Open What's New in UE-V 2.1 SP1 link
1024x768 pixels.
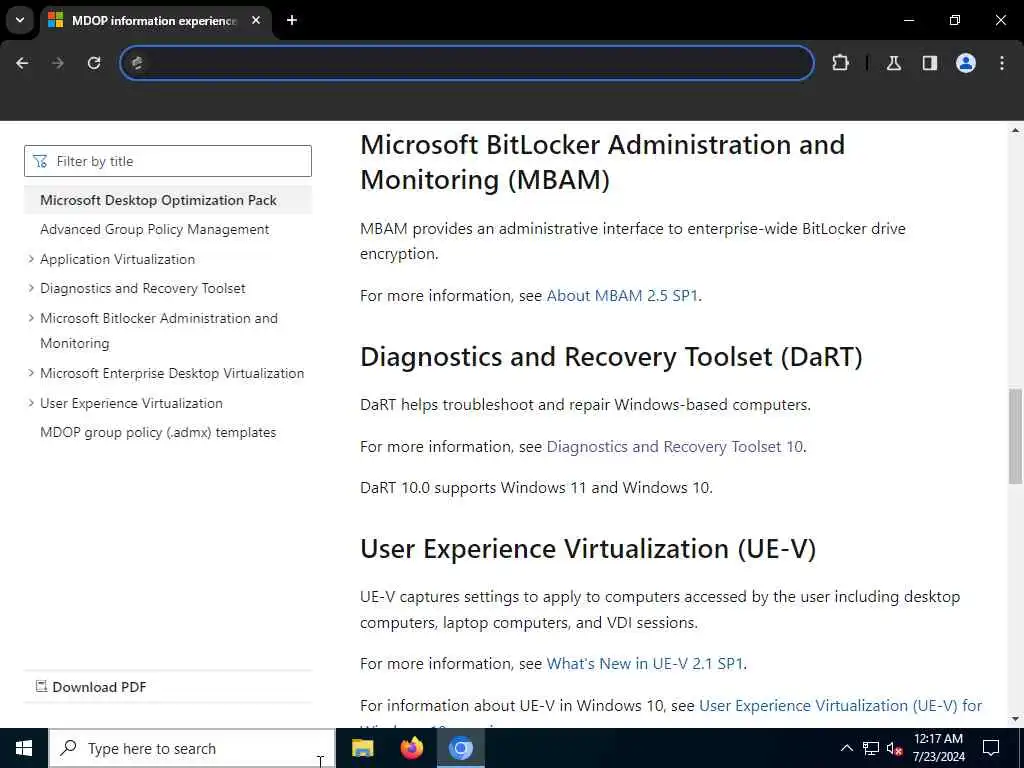tap(645, 664)
